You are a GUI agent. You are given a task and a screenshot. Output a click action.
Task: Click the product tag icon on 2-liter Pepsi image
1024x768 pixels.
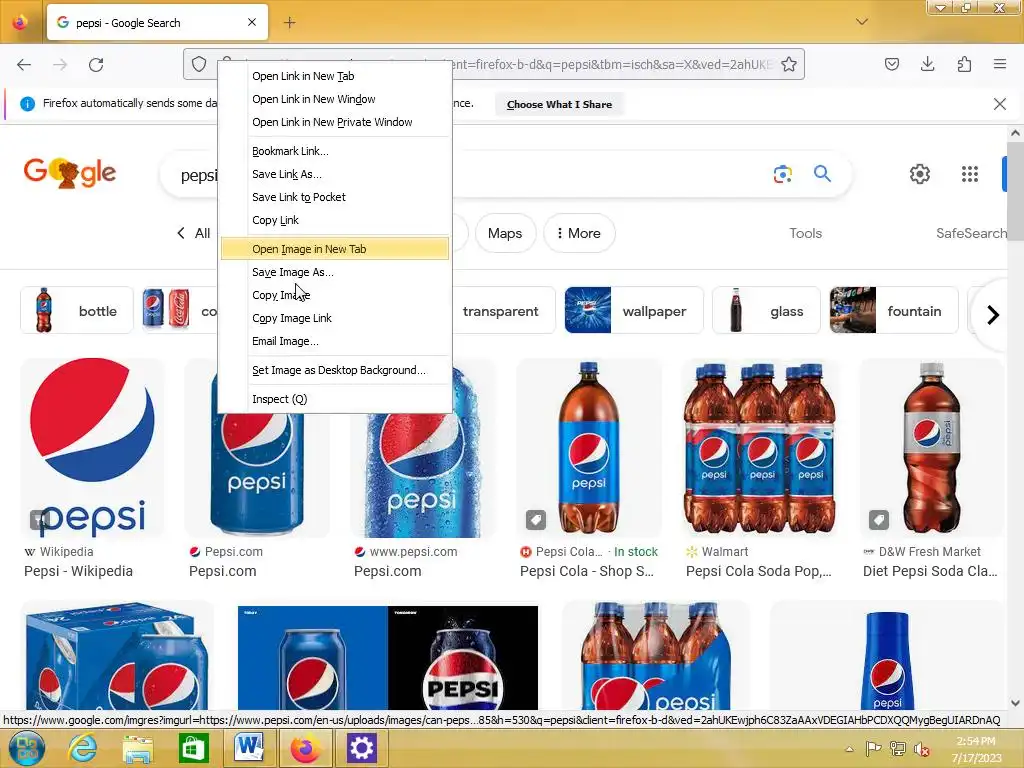tap(536, 520)
